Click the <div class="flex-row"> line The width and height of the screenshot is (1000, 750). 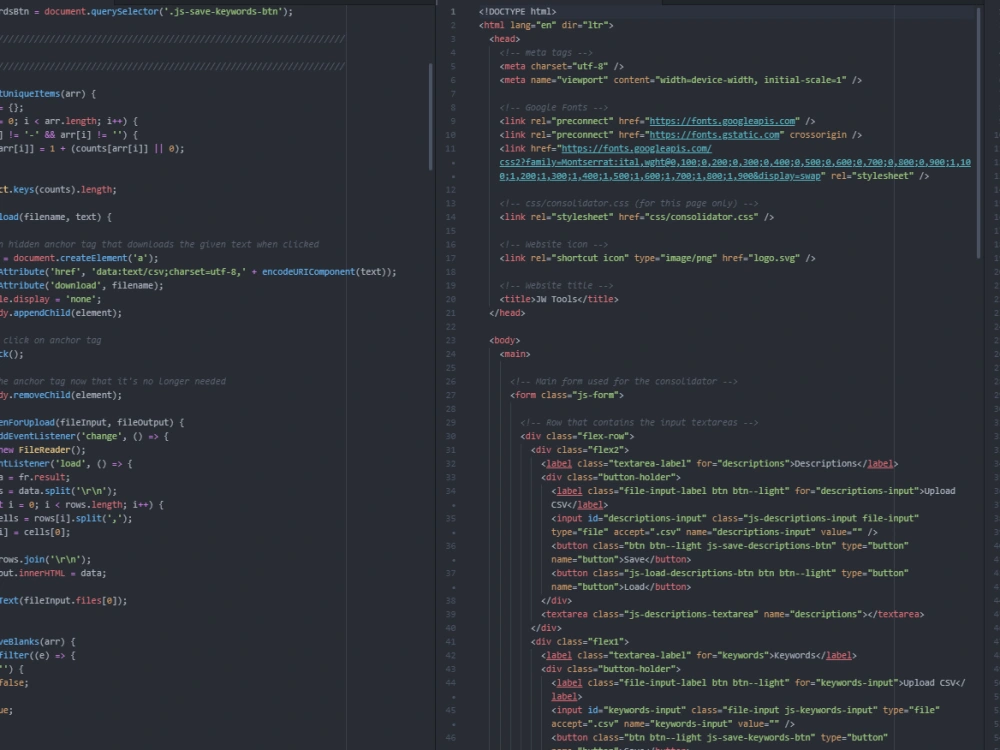(x=577, y=436)
